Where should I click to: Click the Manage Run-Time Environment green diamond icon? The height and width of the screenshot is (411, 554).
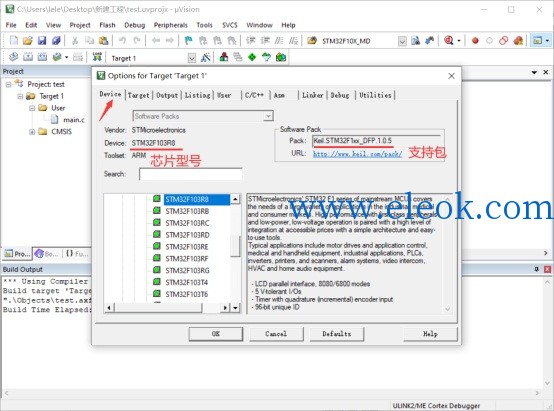coord(252,57)
